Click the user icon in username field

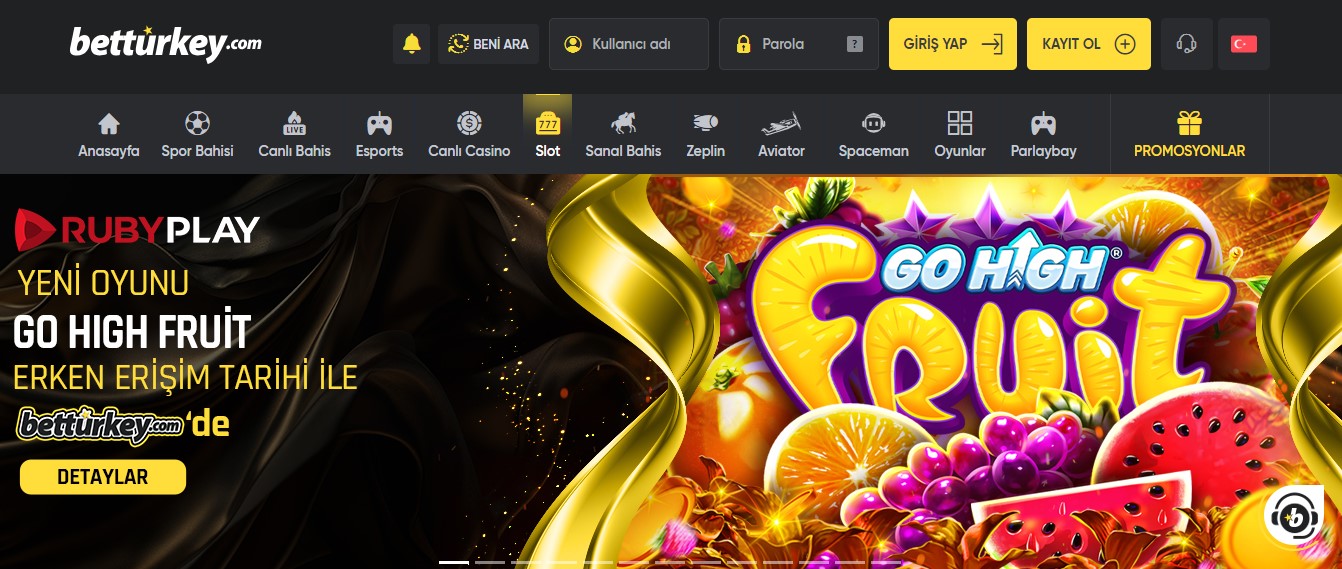(573, 44)
